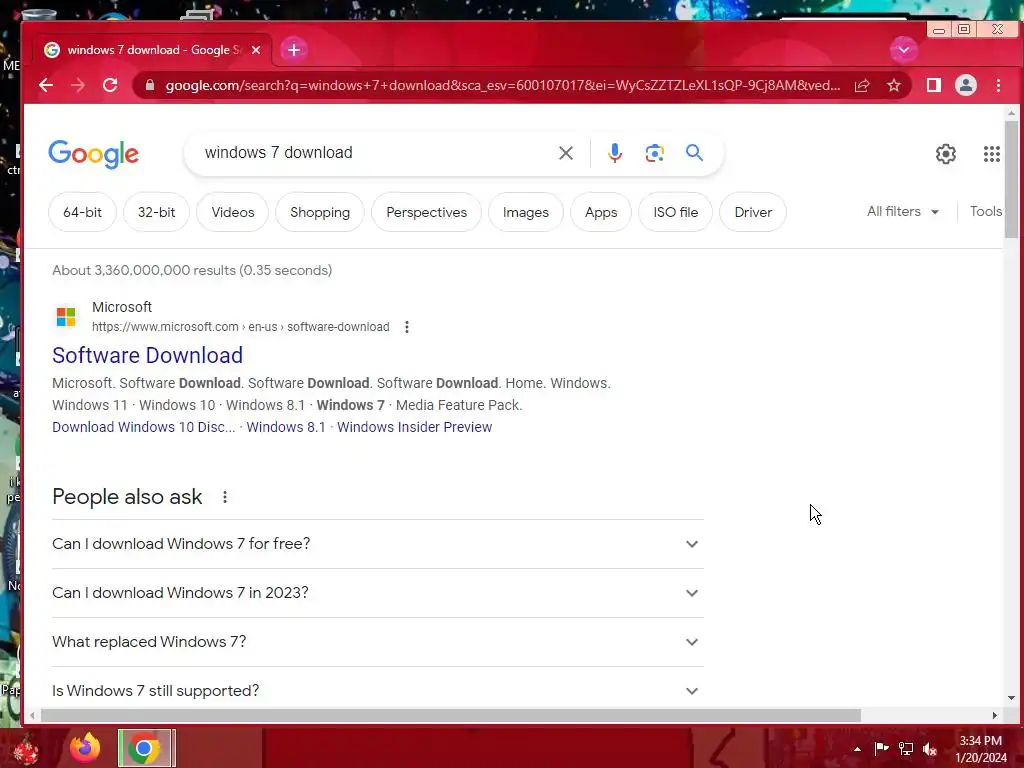Click the share page icon in address bar

click(x=862, y=85)
